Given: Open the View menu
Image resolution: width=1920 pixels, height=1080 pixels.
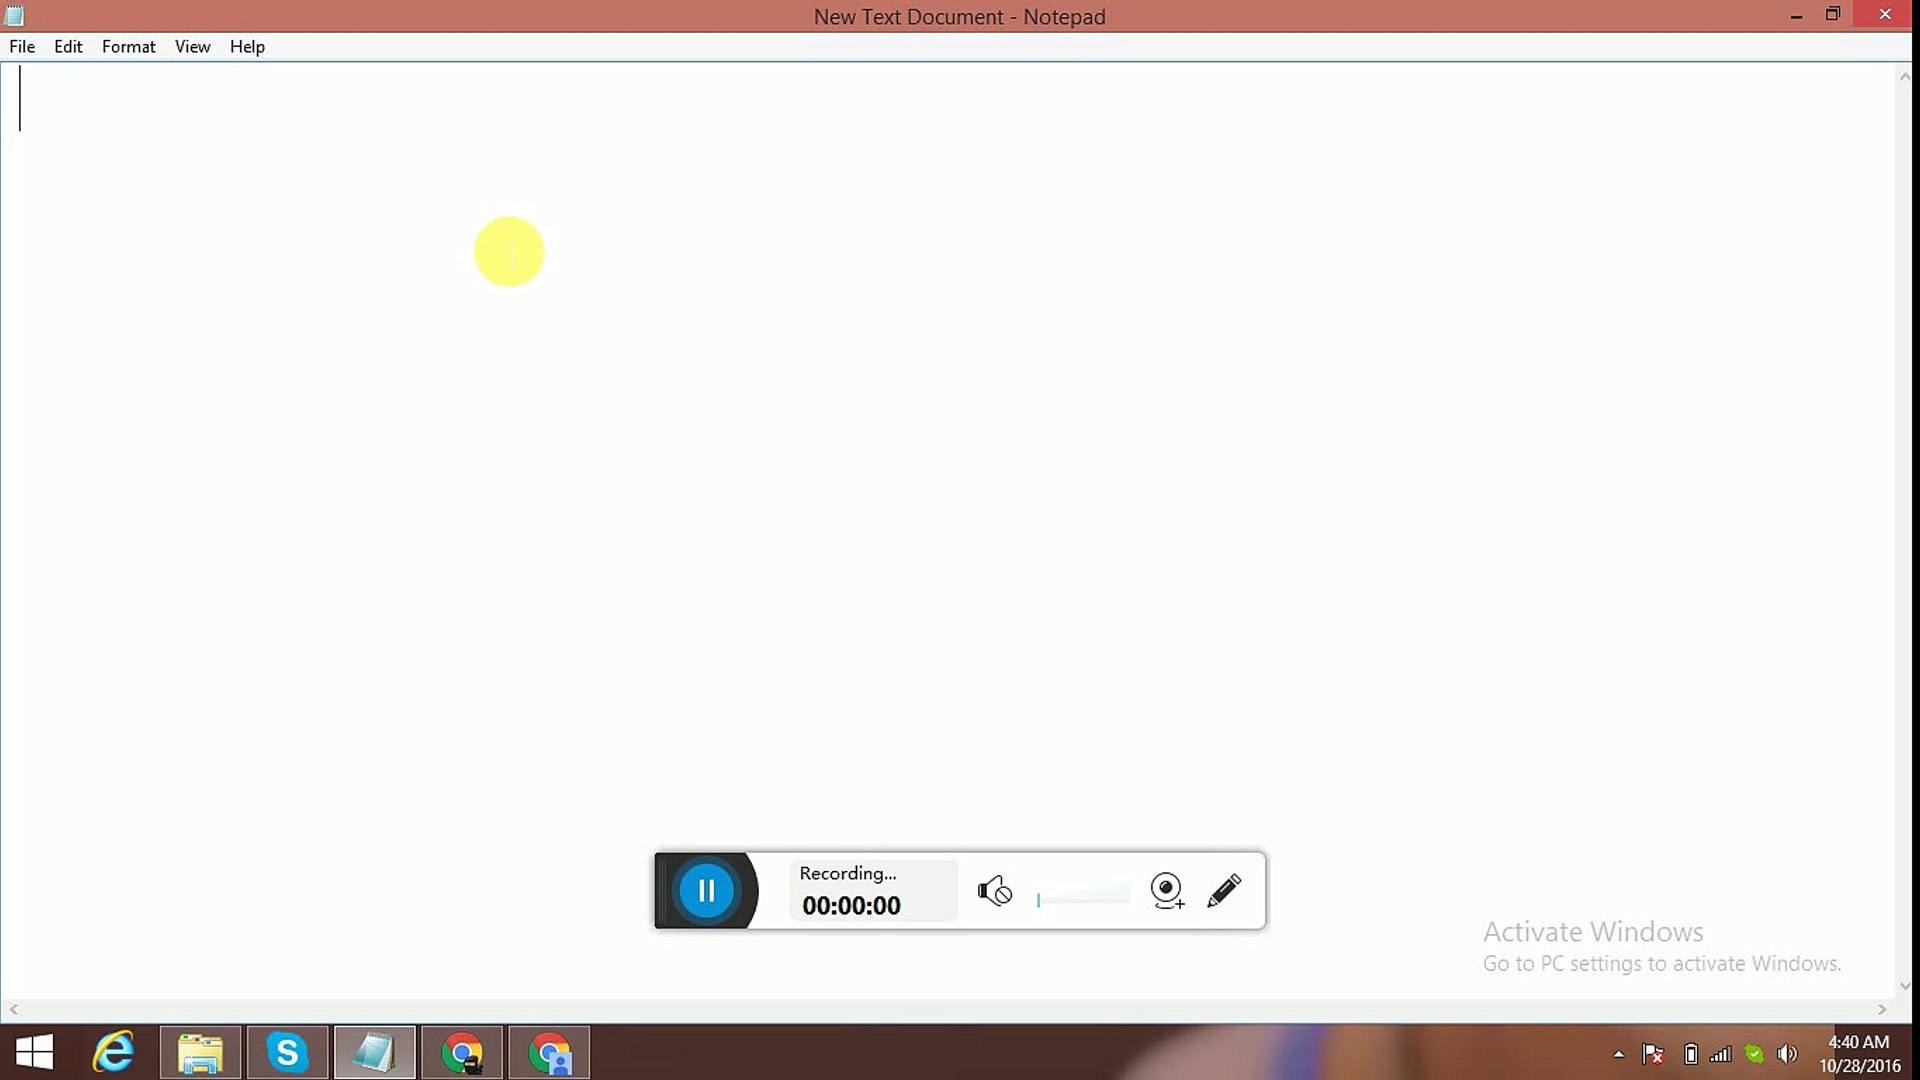Looking at the screenshot, I should (192, 46).
